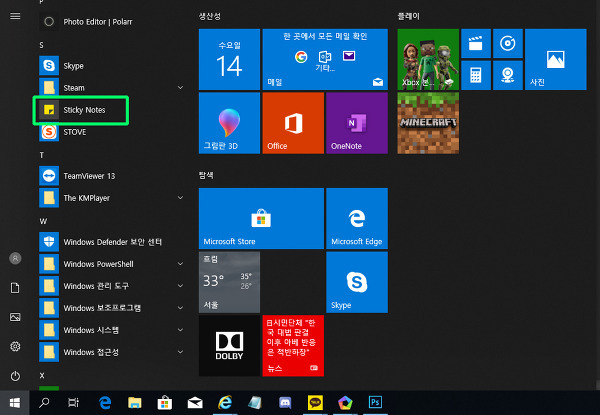Screen dimensions: 600x415
Task: Click the 생산성 group title
Action: click(x=209, y=16)
